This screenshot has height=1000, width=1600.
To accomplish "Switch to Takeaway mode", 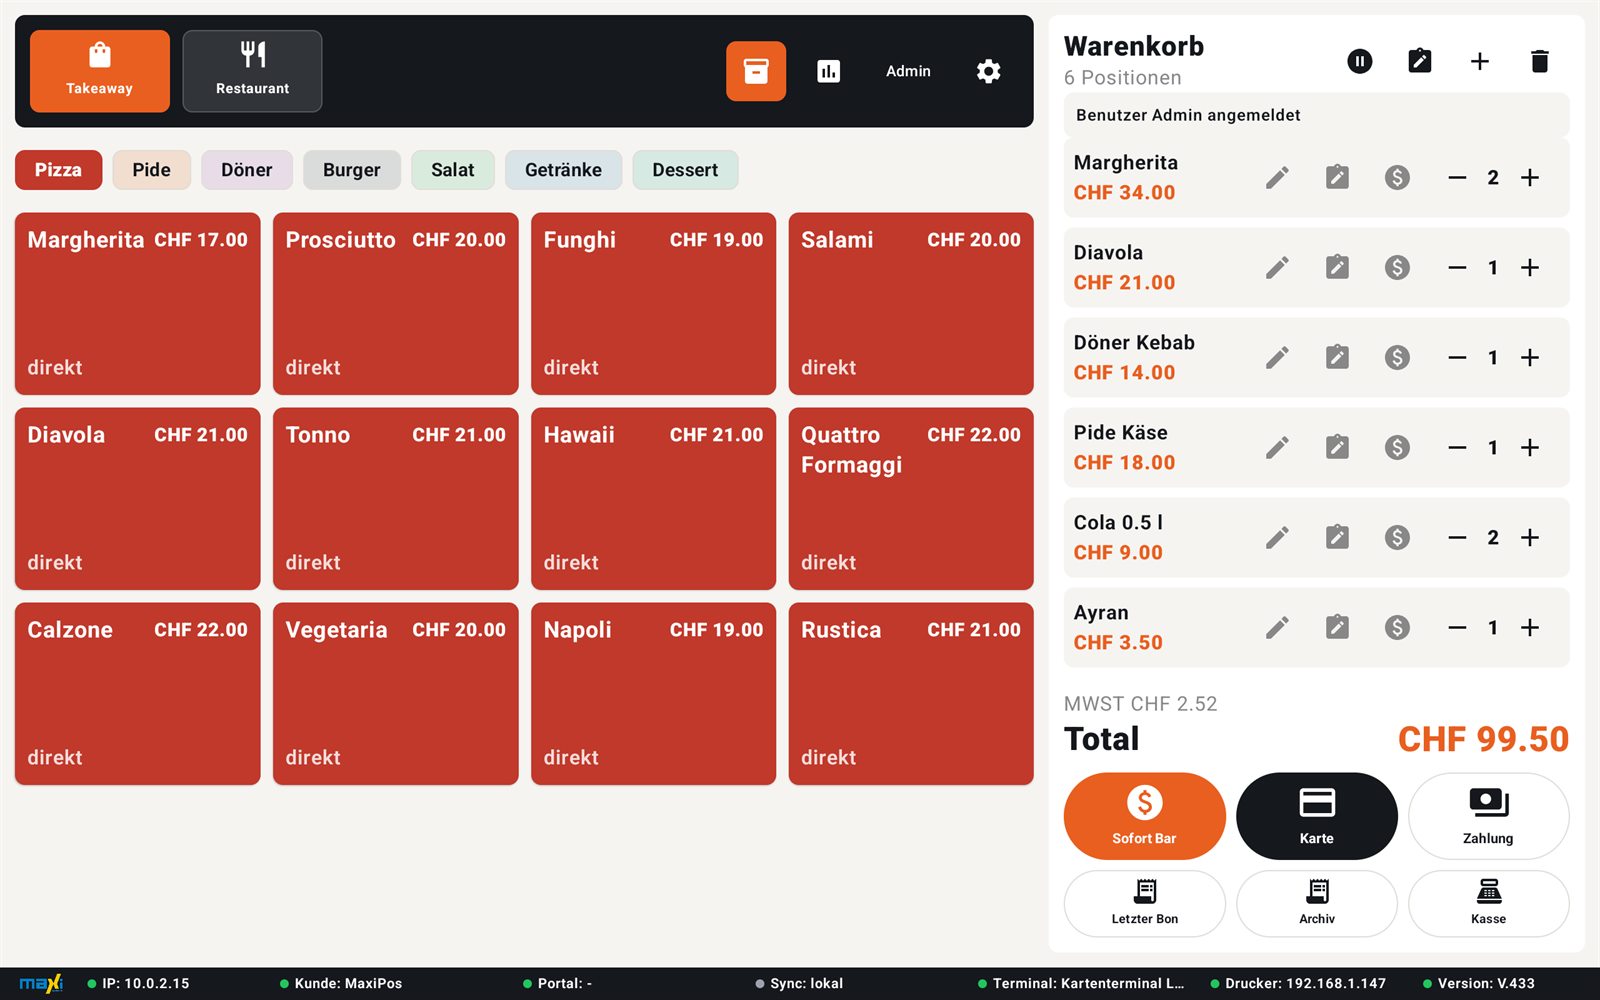I will click(100, 71).
